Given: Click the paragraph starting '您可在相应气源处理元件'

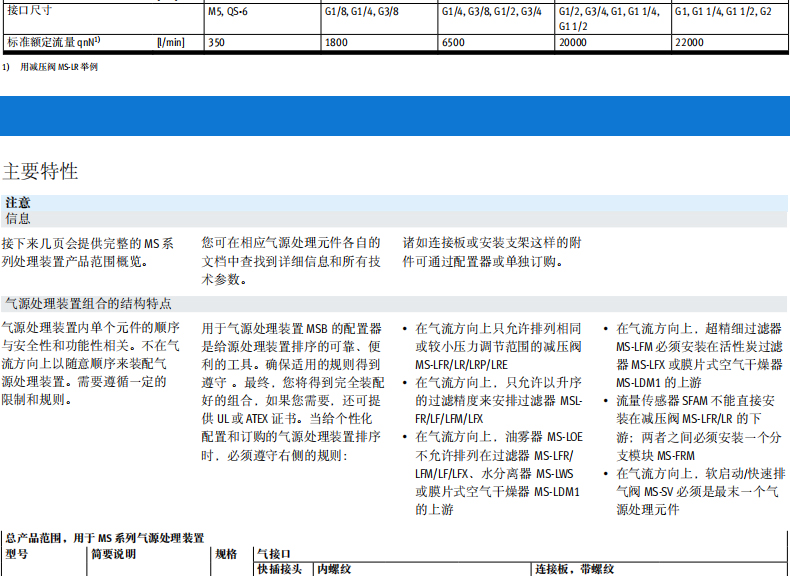Looking at the screenshot, I should click(291, 261).
